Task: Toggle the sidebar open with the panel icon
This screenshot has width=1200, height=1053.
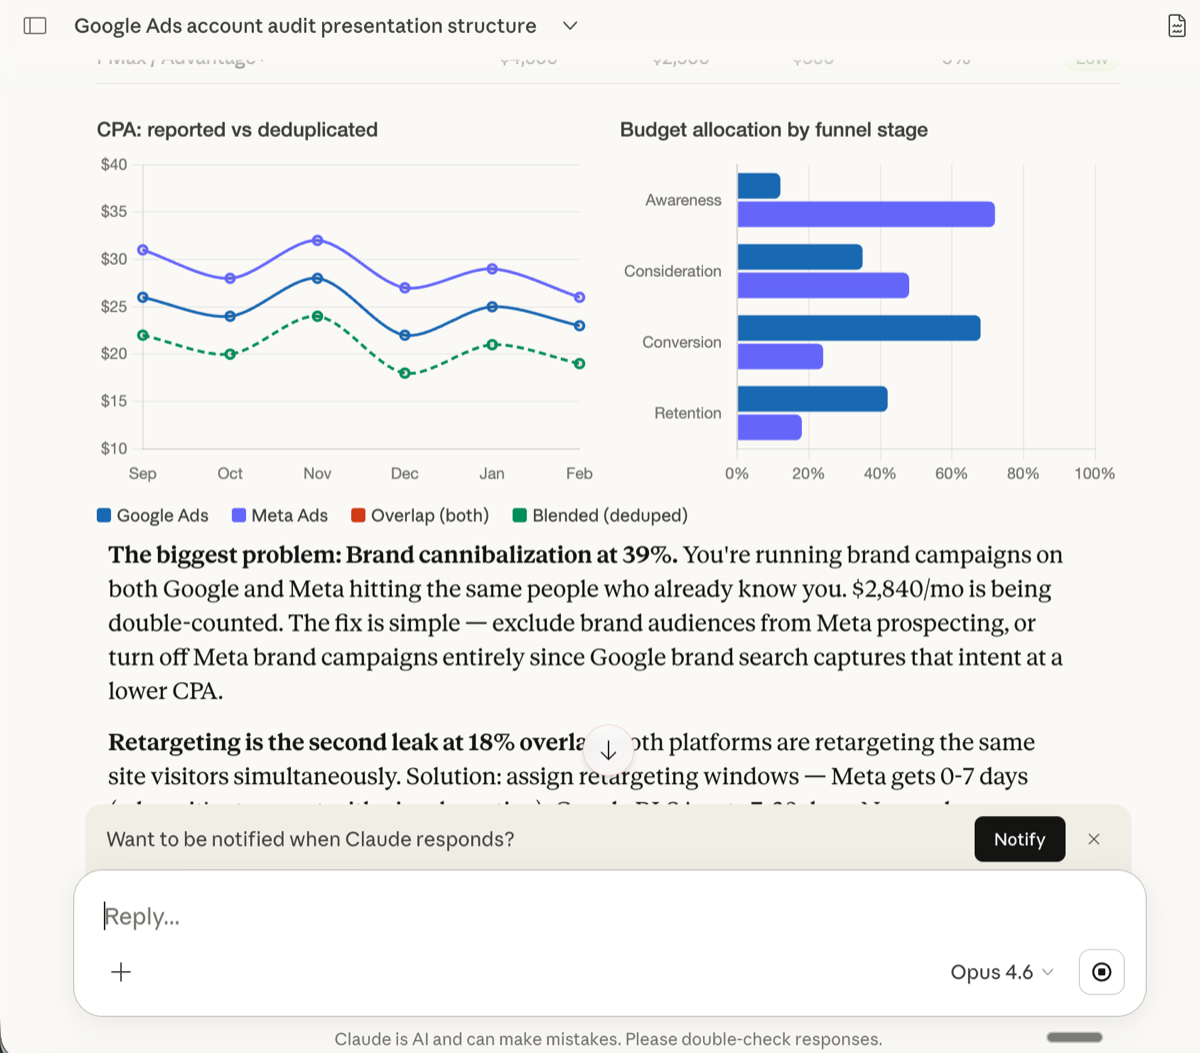Action: tap(34, 25)
